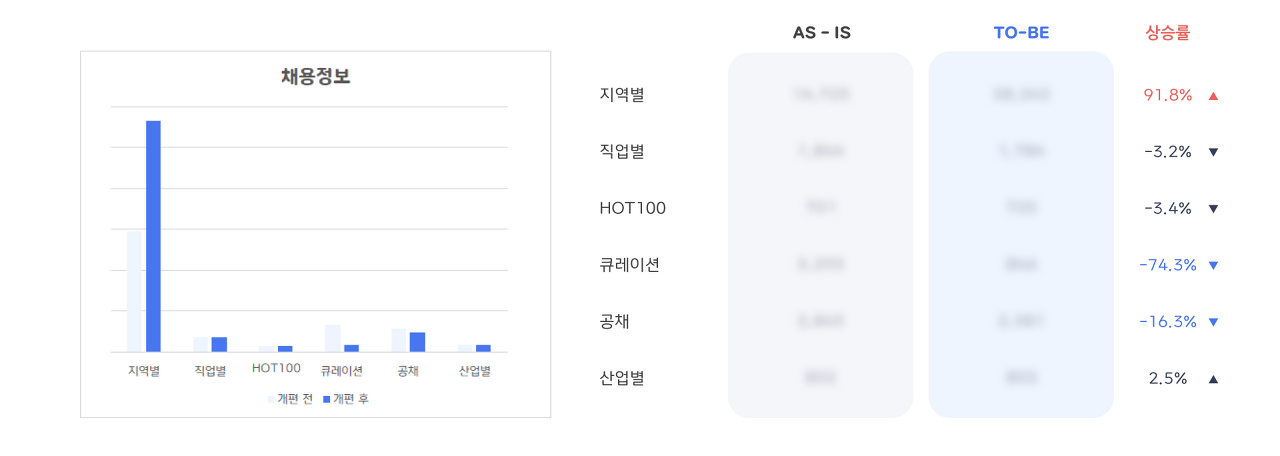Viewport: 1280px width, 456px height.
Task: Click the 상승률 column header
Action: tap(1168, 33)
